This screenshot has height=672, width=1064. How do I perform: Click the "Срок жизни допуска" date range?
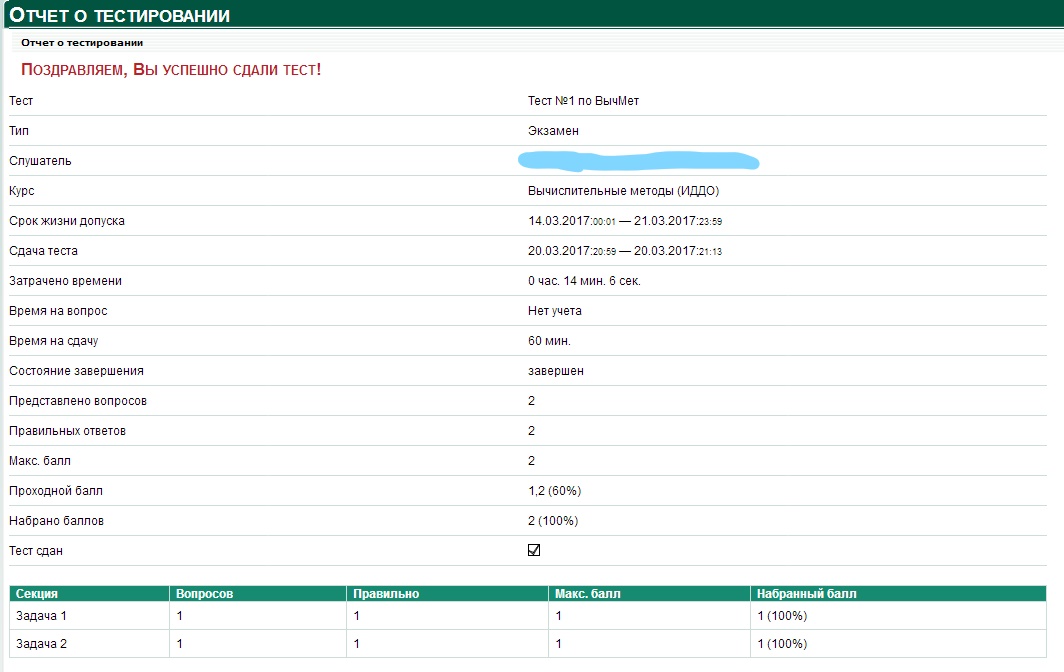pos(625,221)
